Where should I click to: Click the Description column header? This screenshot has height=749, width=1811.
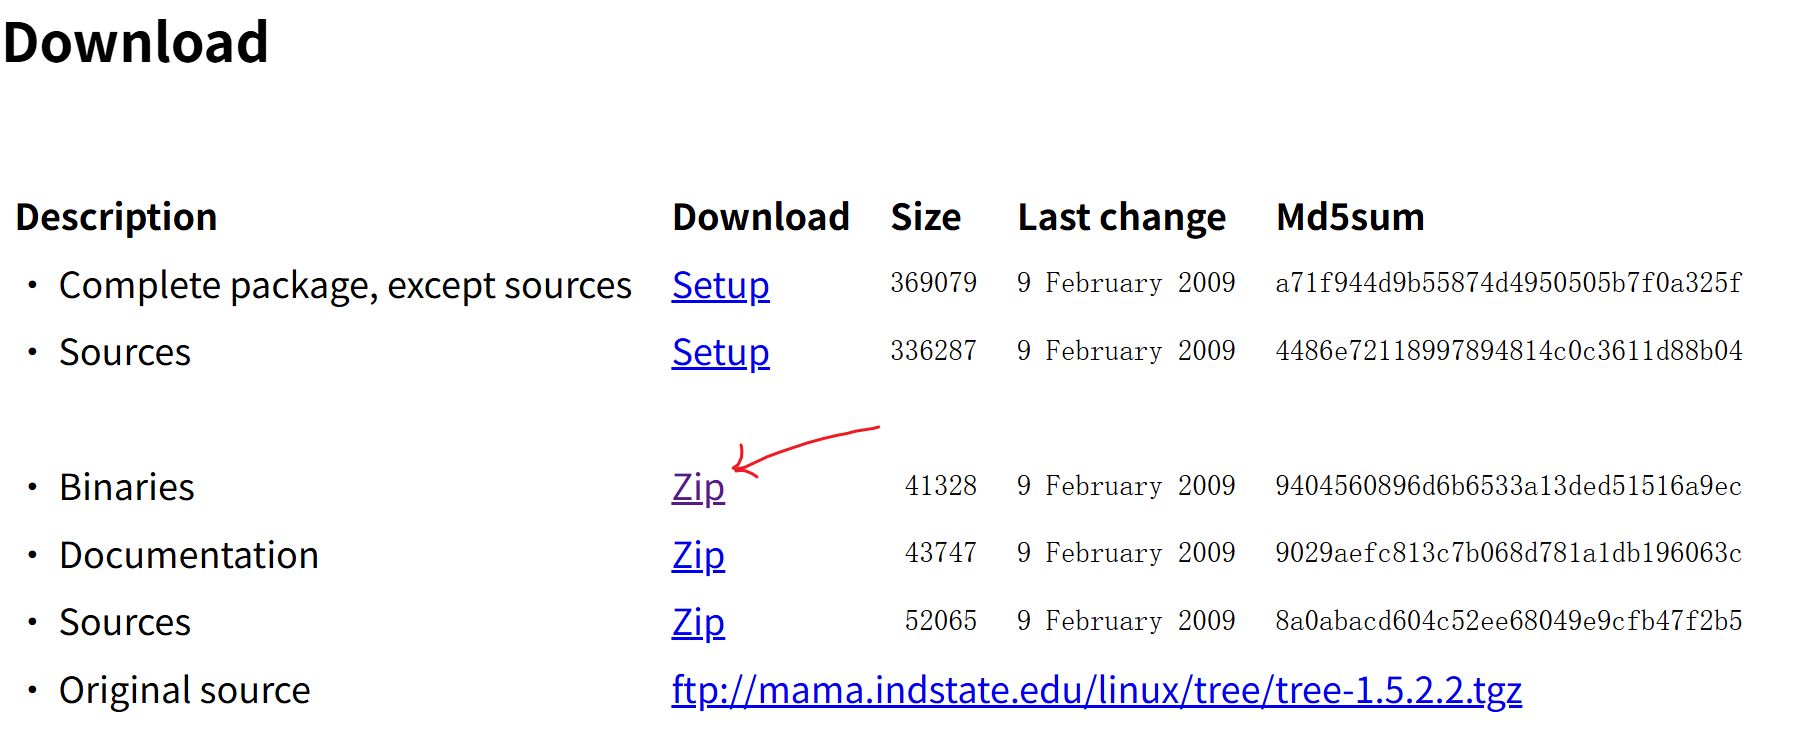click(116, 217)
